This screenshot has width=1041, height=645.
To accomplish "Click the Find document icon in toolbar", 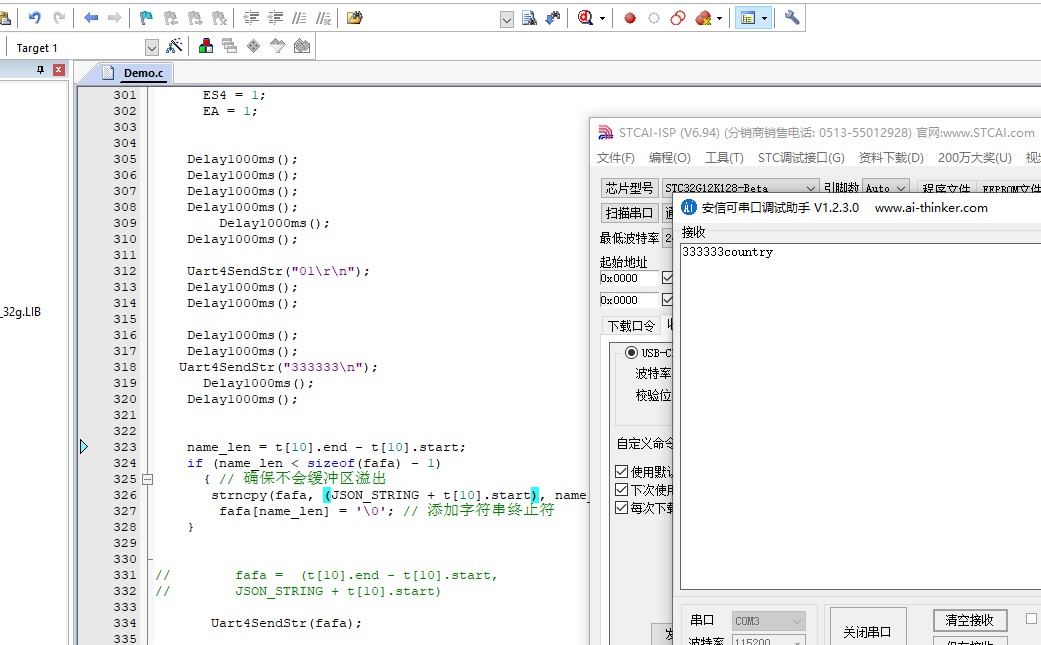I will coord(529,18).
